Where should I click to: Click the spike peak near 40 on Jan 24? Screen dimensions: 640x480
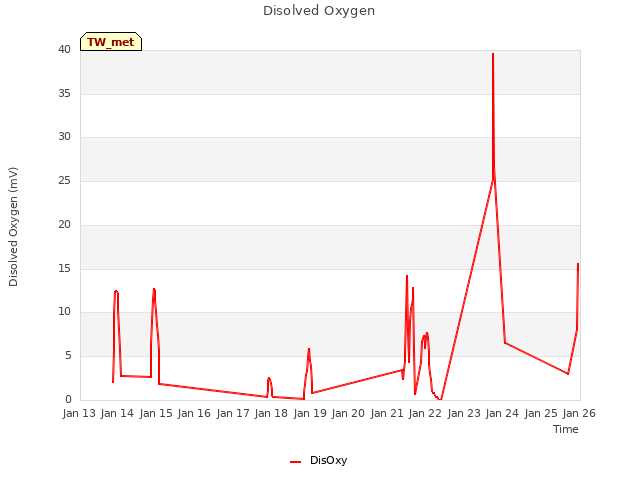(x=493, y=54)
